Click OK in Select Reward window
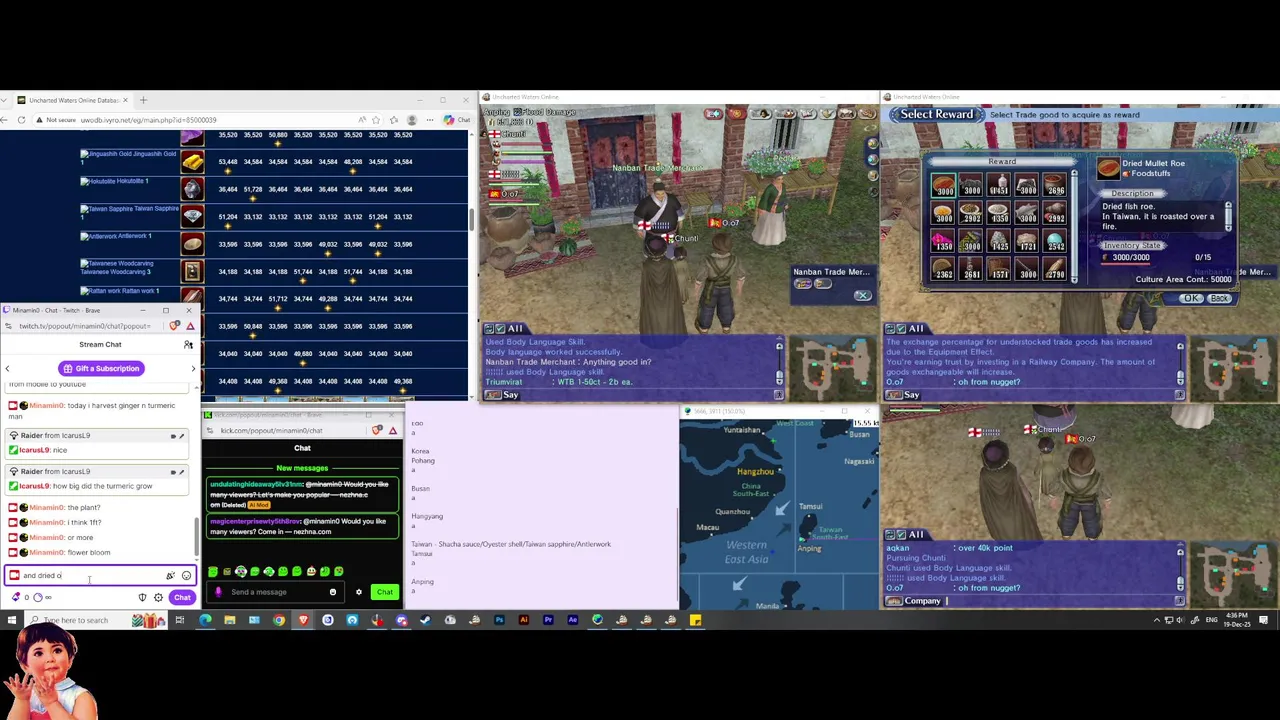The height and width of the screenshot is (720, 1280). [x=1190, y=299]
